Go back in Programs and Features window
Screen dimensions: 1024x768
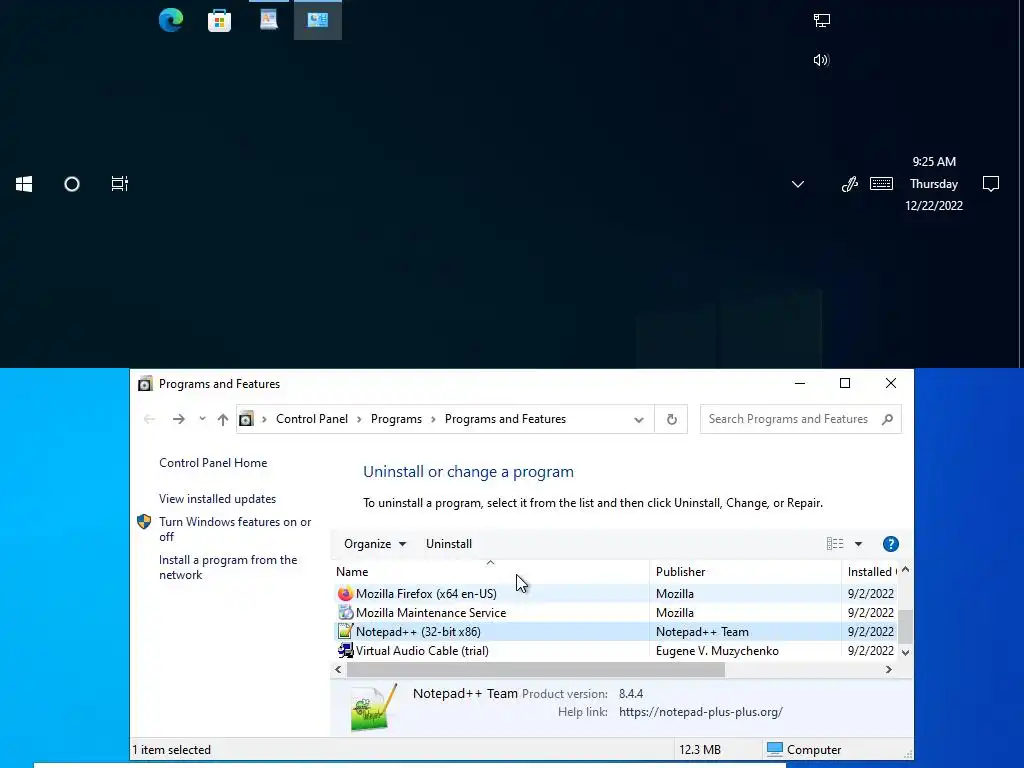[149, 419]
